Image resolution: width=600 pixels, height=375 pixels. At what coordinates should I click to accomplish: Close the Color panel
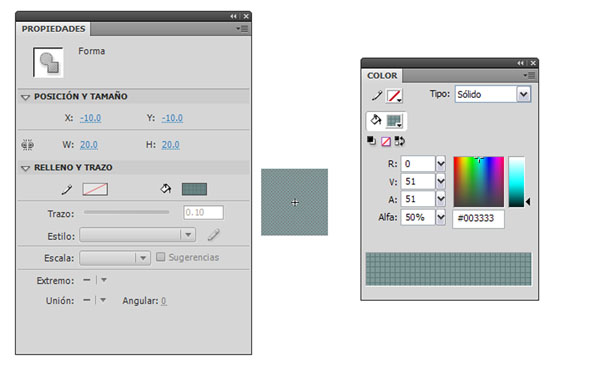[x=533, y=63]
